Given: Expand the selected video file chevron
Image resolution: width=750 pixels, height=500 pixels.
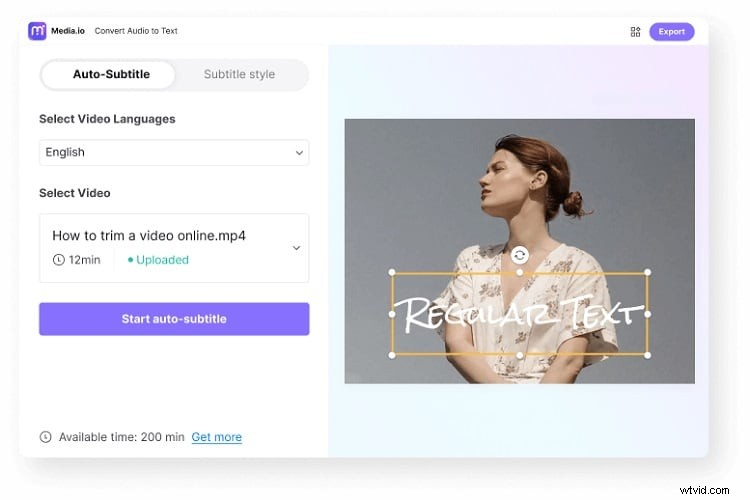Looking at the screenshot, I should pos(297,248).
